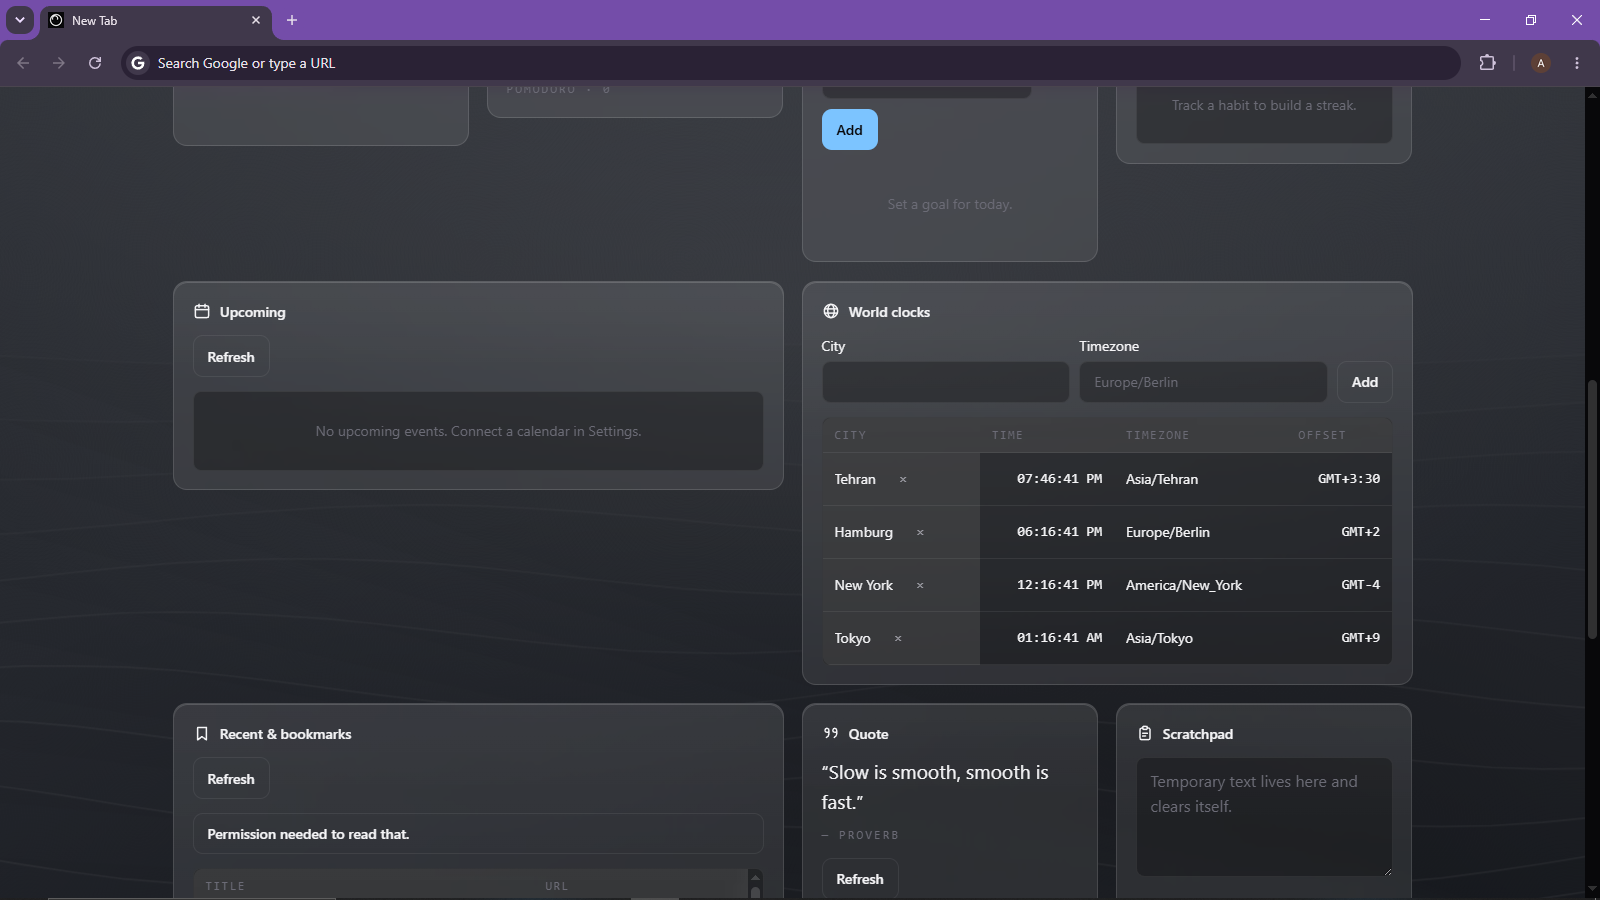This screenshot has width=1600, height=900.
Task: Click the Quote quotation mark icon
Action: 831,733
